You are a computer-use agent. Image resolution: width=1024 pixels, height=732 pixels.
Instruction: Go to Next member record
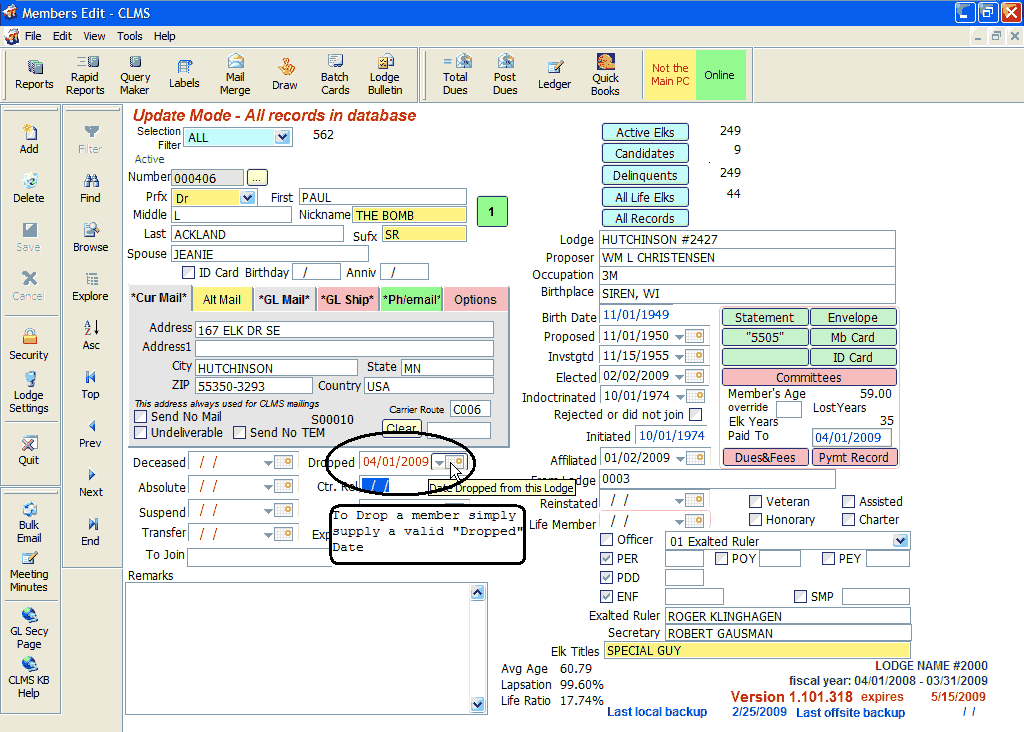[91, 482]
